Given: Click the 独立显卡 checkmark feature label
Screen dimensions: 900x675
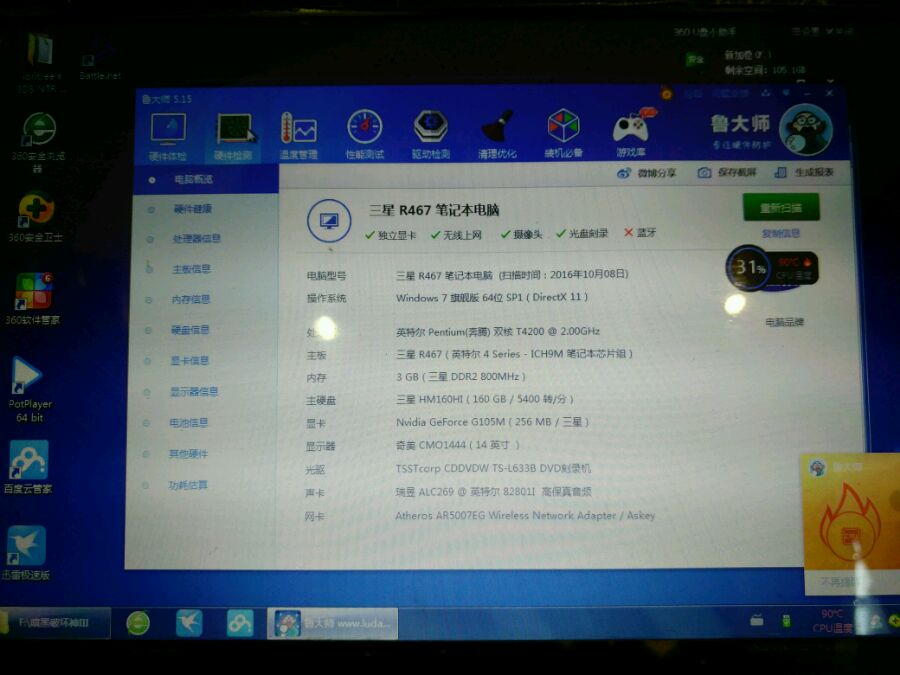Looking at the screenshot, I should 391,235.
